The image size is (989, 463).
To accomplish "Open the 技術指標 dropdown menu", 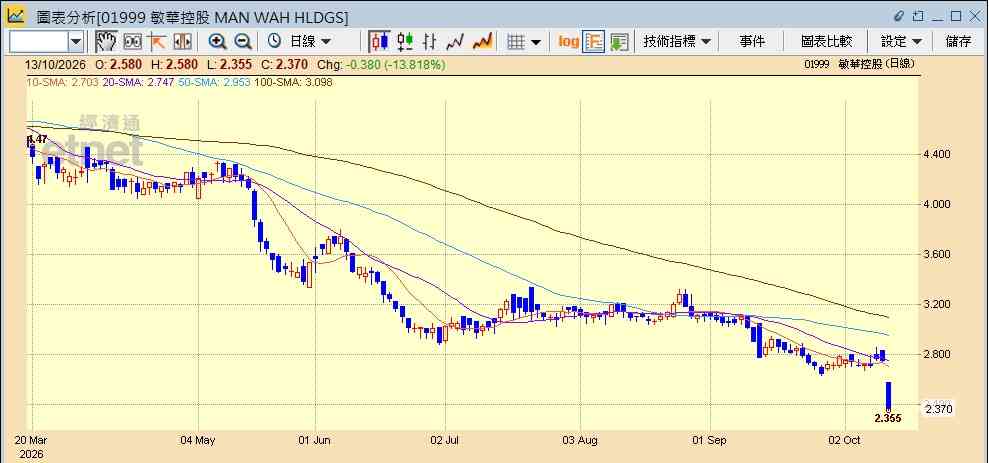I will pyautogui.click(x=676, y=42).
